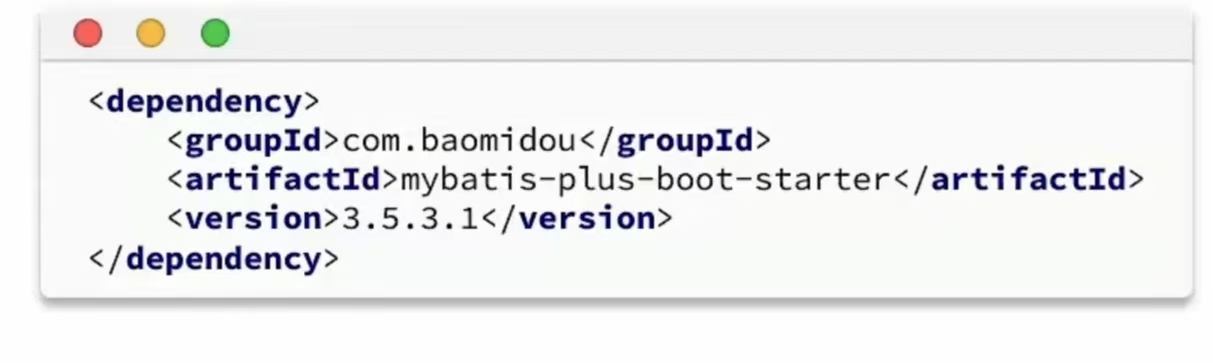Click the opening artifactId tag
This screenshot has width=1213, height=363.
pyautogui.click(x=284, y=180)
